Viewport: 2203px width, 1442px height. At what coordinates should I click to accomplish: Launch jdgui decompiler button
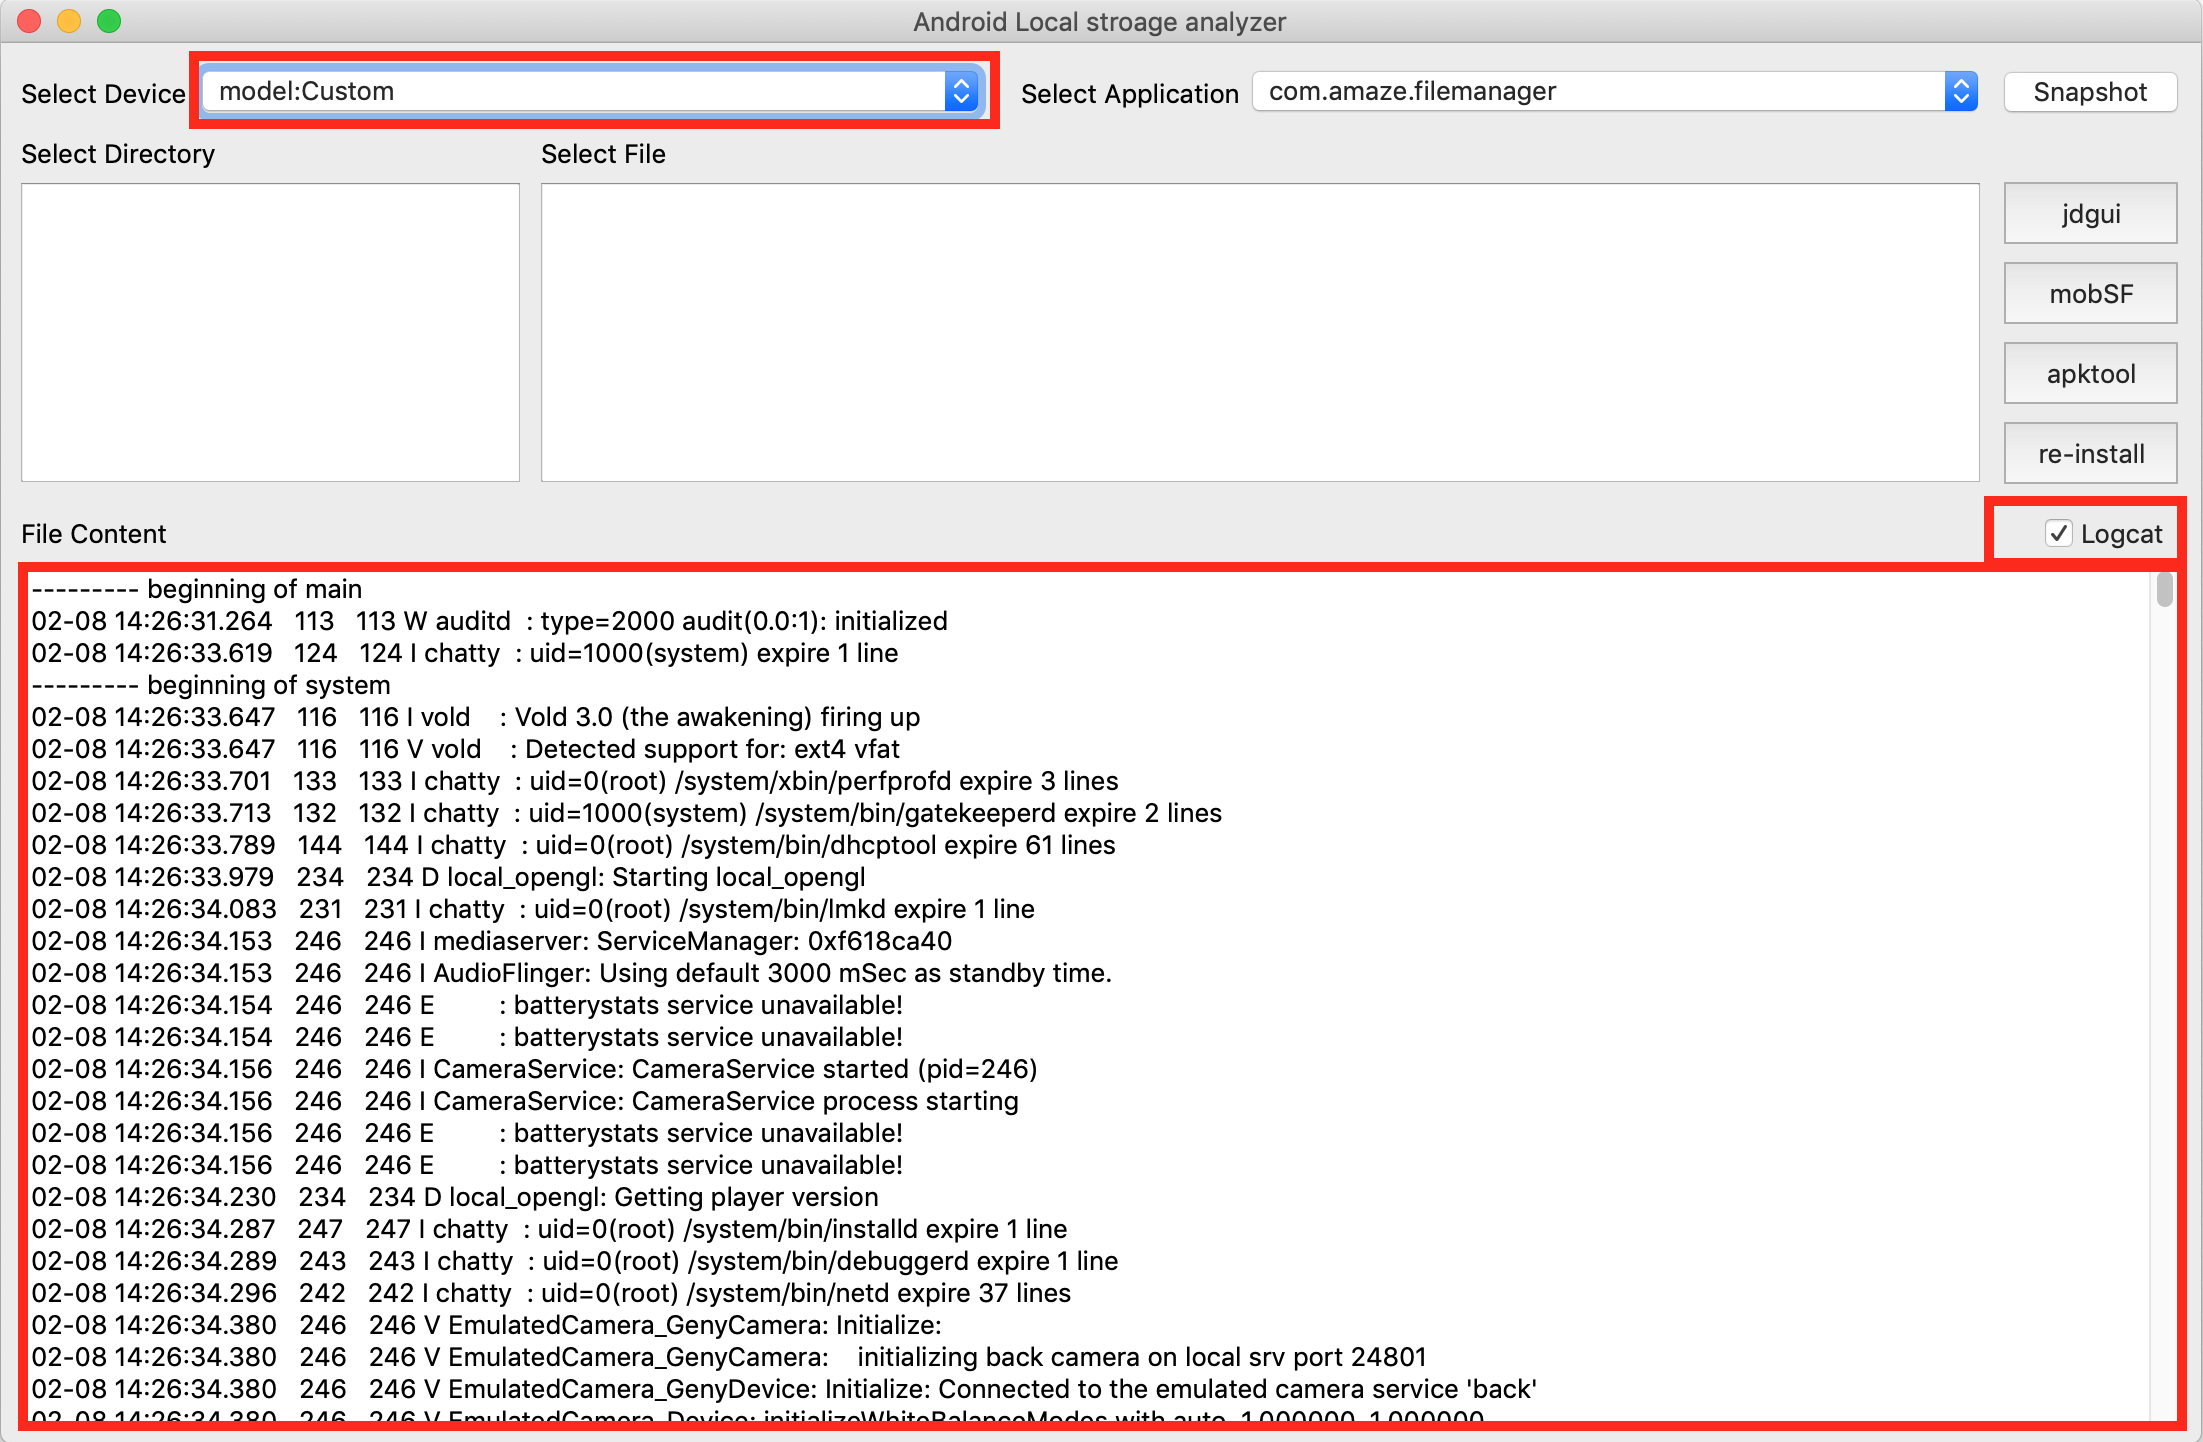(2090, 213)
